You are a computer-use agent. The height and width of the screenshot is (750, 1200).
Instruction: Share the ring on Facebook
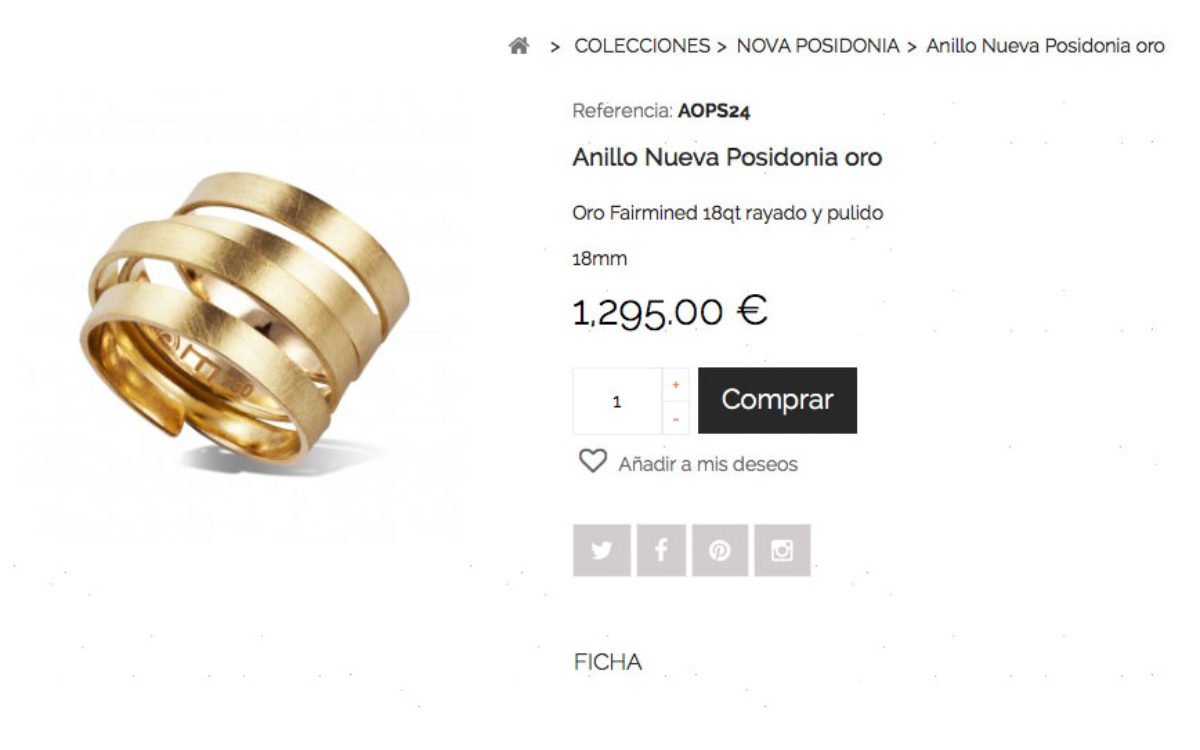point(661,550)
